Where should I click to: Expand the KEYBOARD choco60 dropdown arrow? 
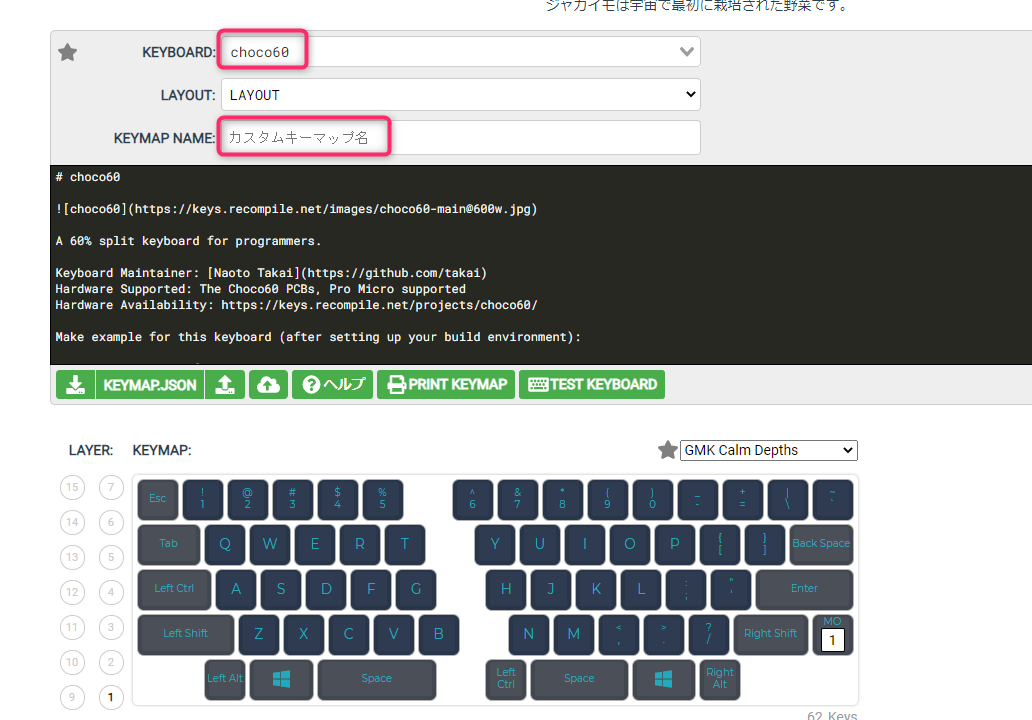[x=686, y=52]
